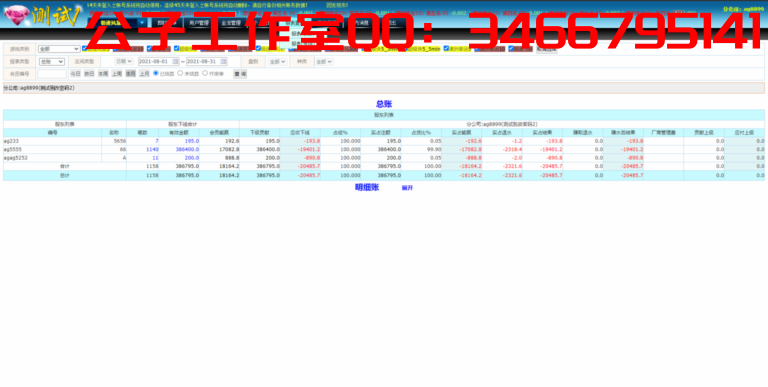This screenshot has width=768, height=387.
Task: Select the 已结算 radio button
Action: pos(156,73)
